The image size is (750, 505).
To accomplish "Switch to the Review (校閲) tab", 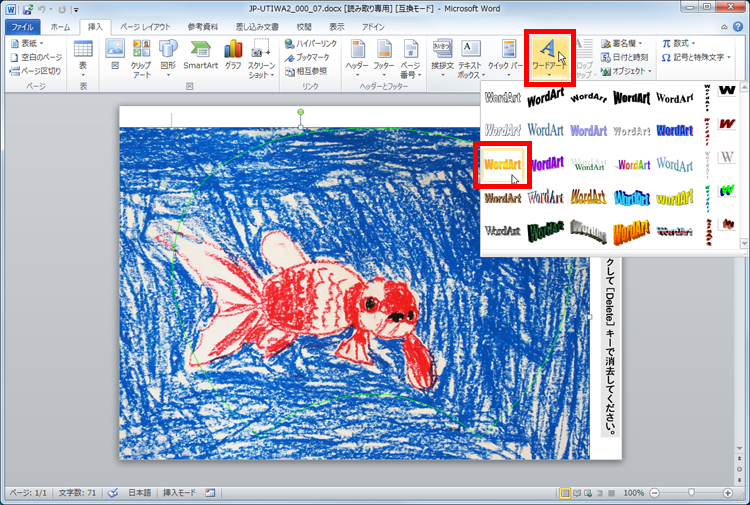I will 304,27.
